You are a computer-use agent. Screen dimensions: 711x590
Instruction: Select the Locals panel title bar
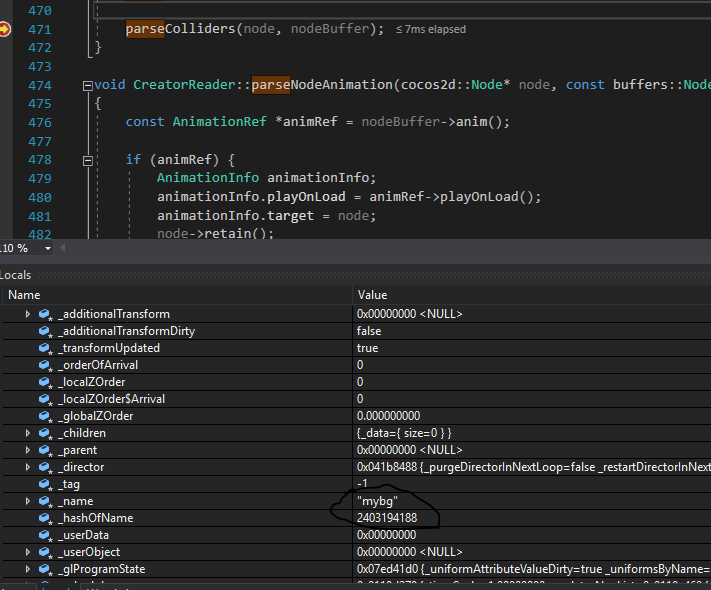(x=16, y=275)
